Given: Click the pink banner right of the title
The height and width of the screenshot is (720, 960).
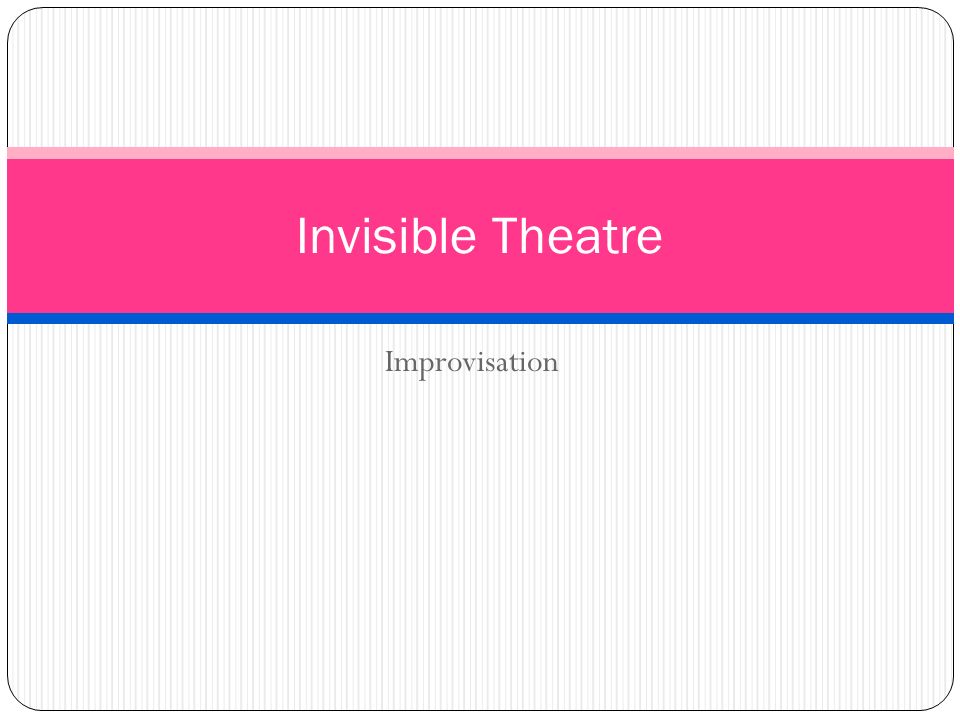Looking at the screenshot, I should point(808,236).
